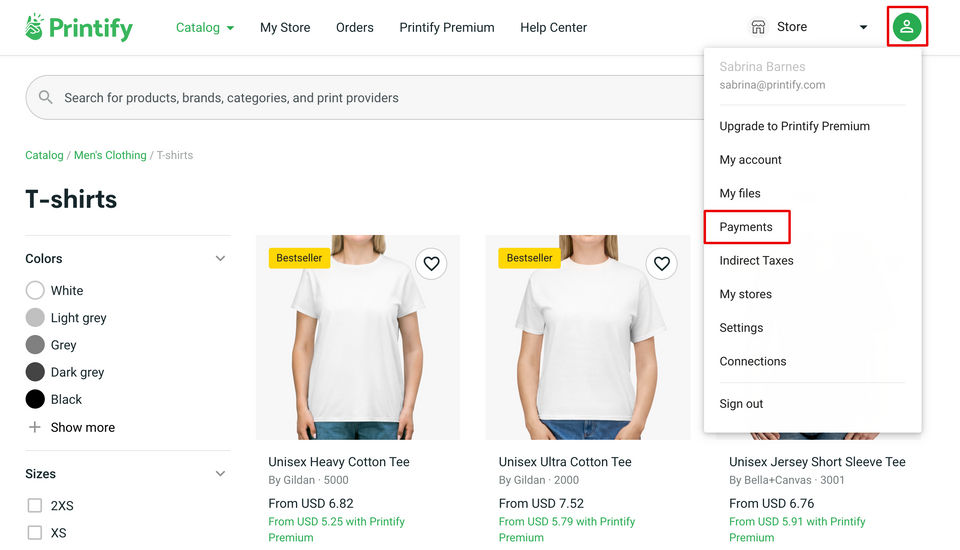Click the plus icon beside Show more

[35, 427]
